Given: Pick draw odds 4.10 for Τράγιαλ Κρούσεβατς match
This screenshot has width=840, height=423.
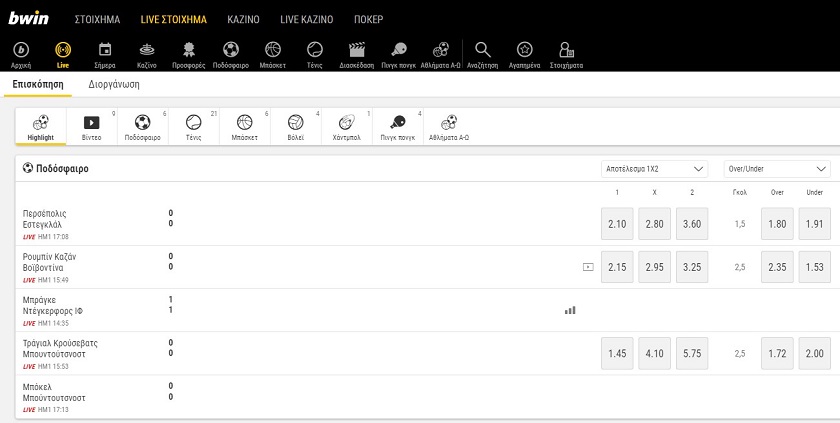Looking at the screenshot, I should click(x=655, y=353).
